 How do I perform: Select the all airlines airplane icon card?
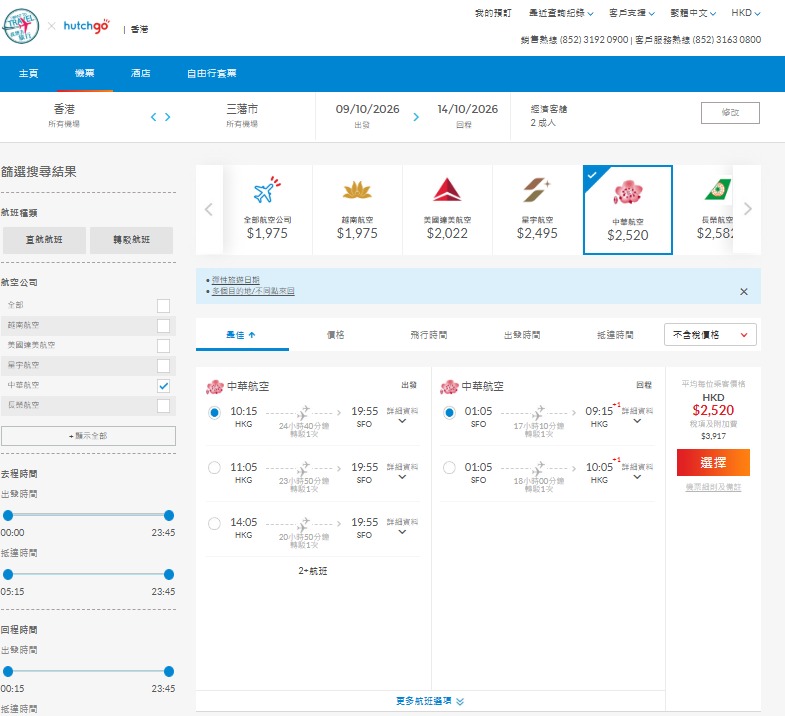tap(267, 210)
